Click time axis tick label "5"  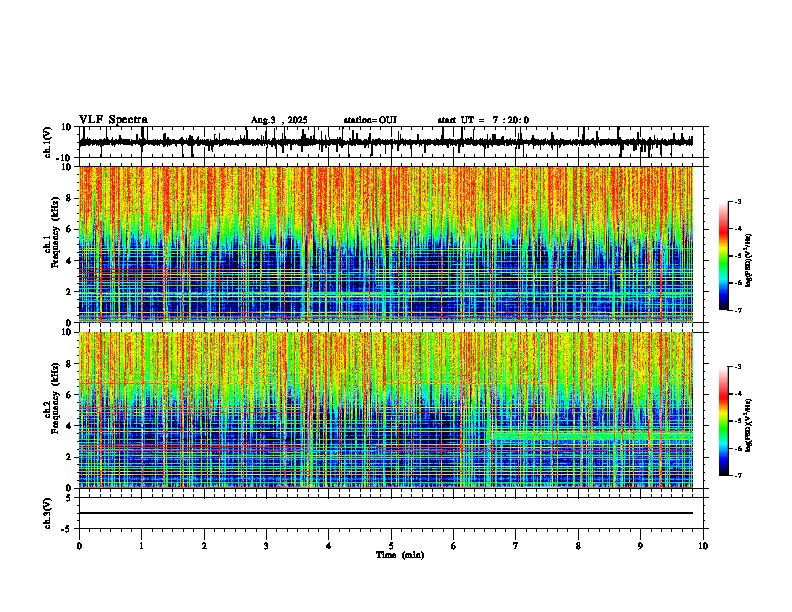click(391, 546)
